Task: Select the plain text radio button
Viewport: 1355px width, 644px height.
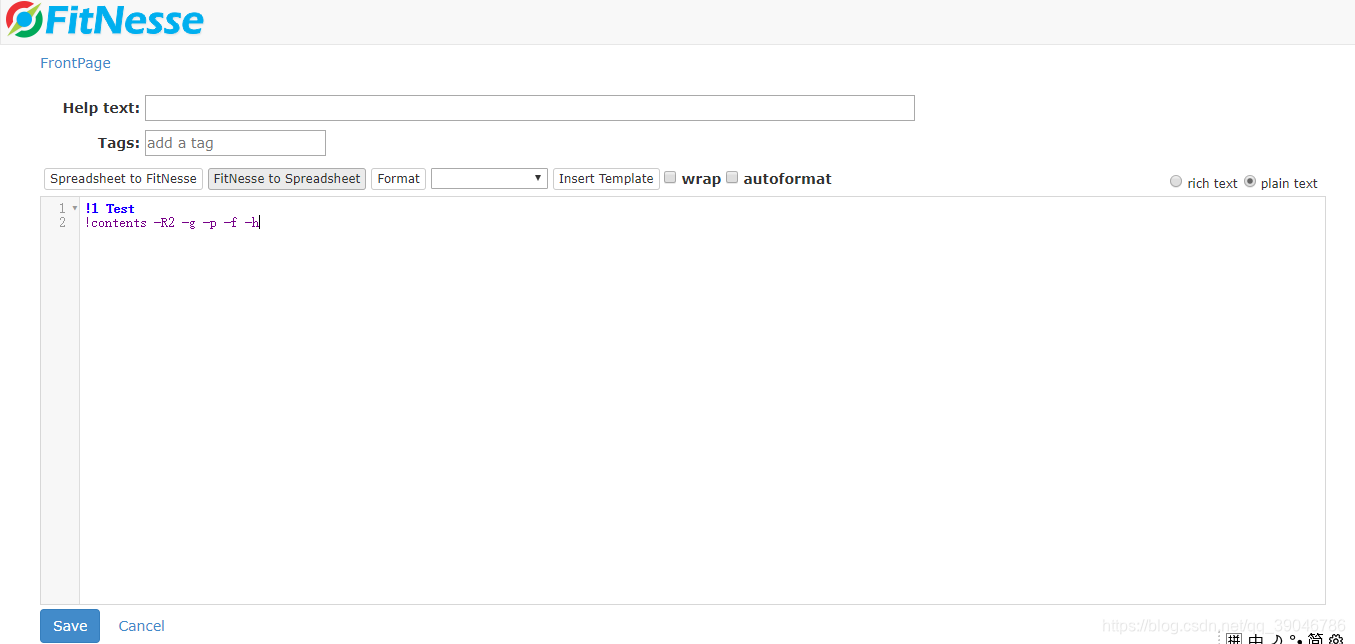Action: pyautogui.click(x=1250, y=182)
